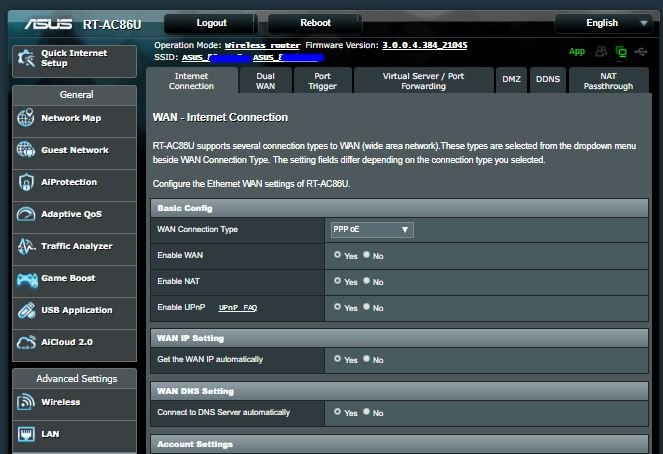Click the WAN - Internet Connection heading
Viewport: 663px width, 454px height.
(x=220, y=117)
